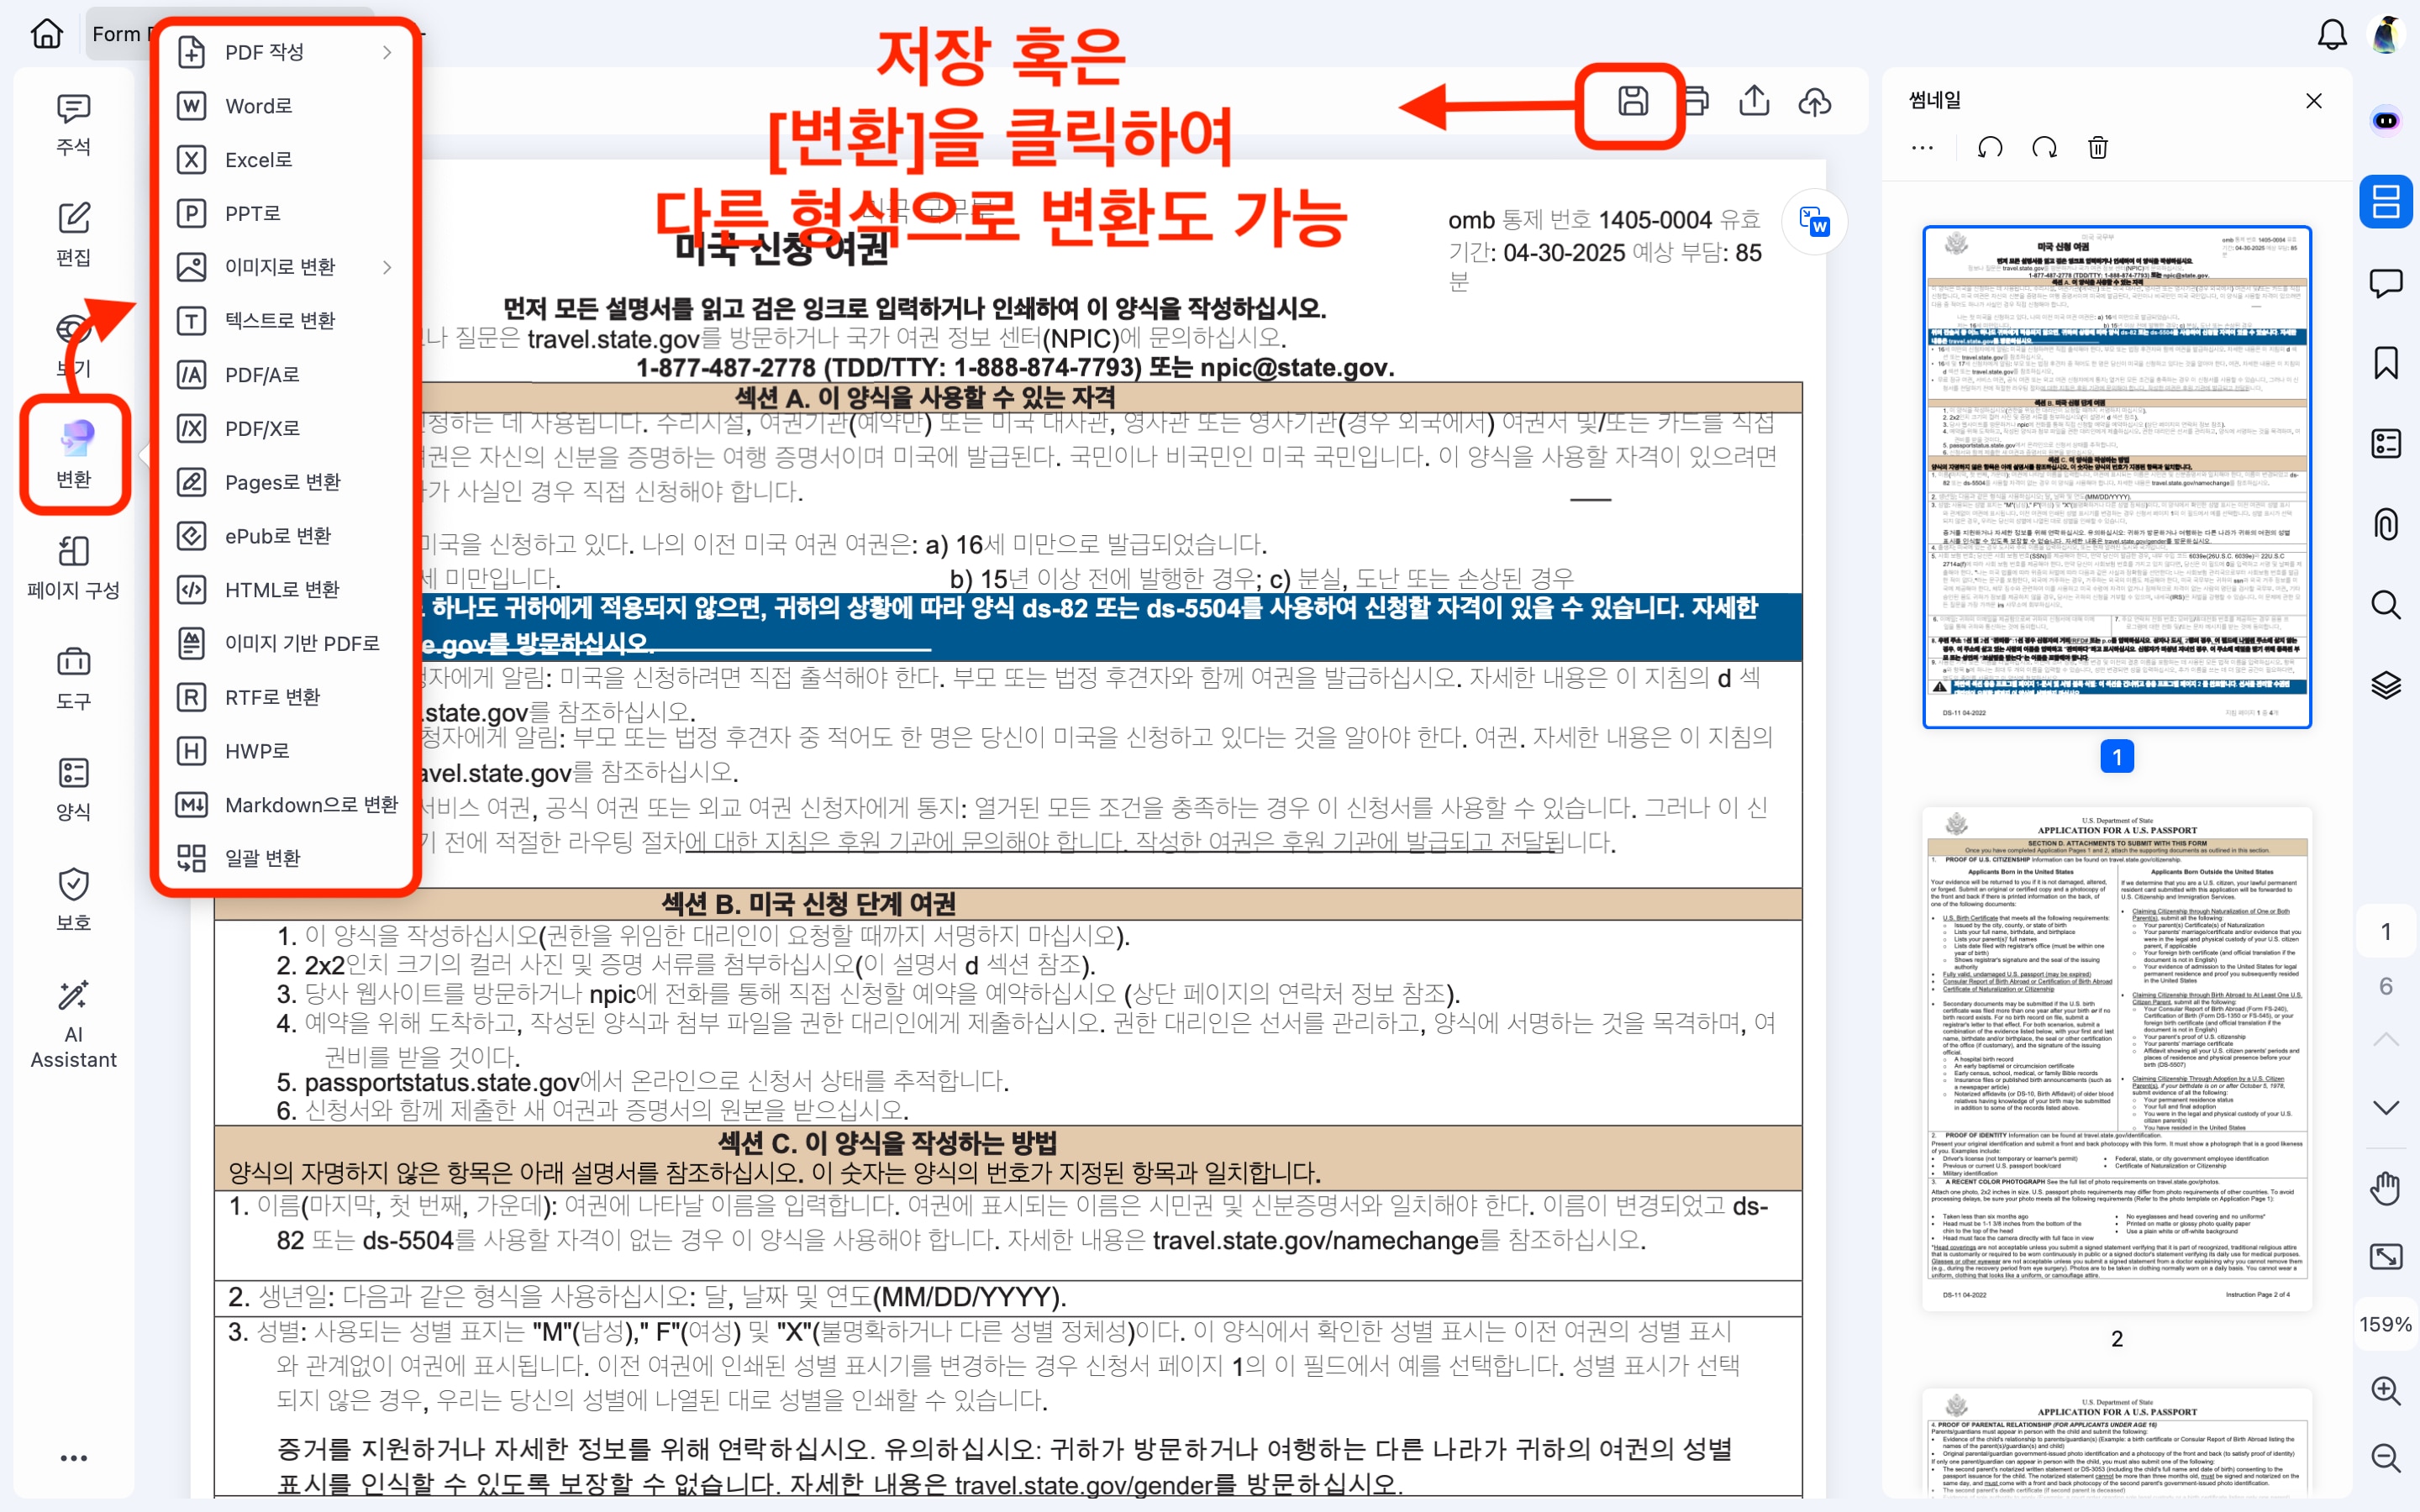Toggle the thumbnails panel button
2420x1512 pixels.
(x=2386, y=201)
